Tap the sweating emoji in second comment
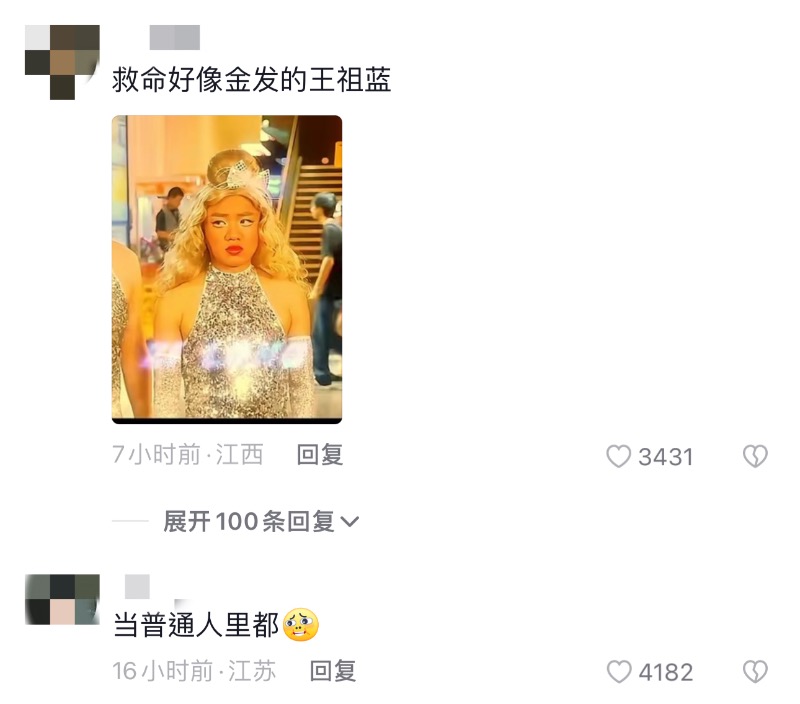The height and width of the screenshot is (704, 800). (x=301, y=625)
